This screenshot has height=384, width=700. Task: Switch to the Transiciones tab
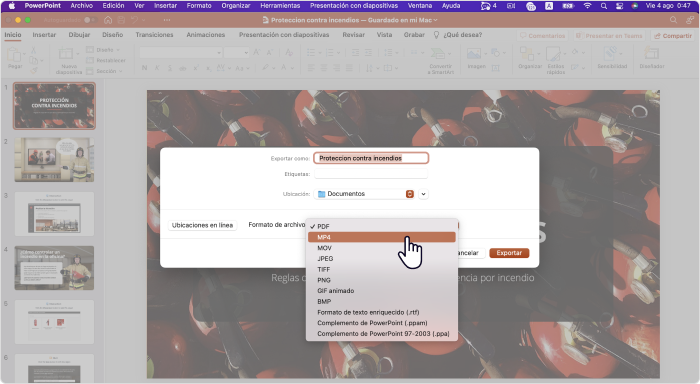pos(154,35)
